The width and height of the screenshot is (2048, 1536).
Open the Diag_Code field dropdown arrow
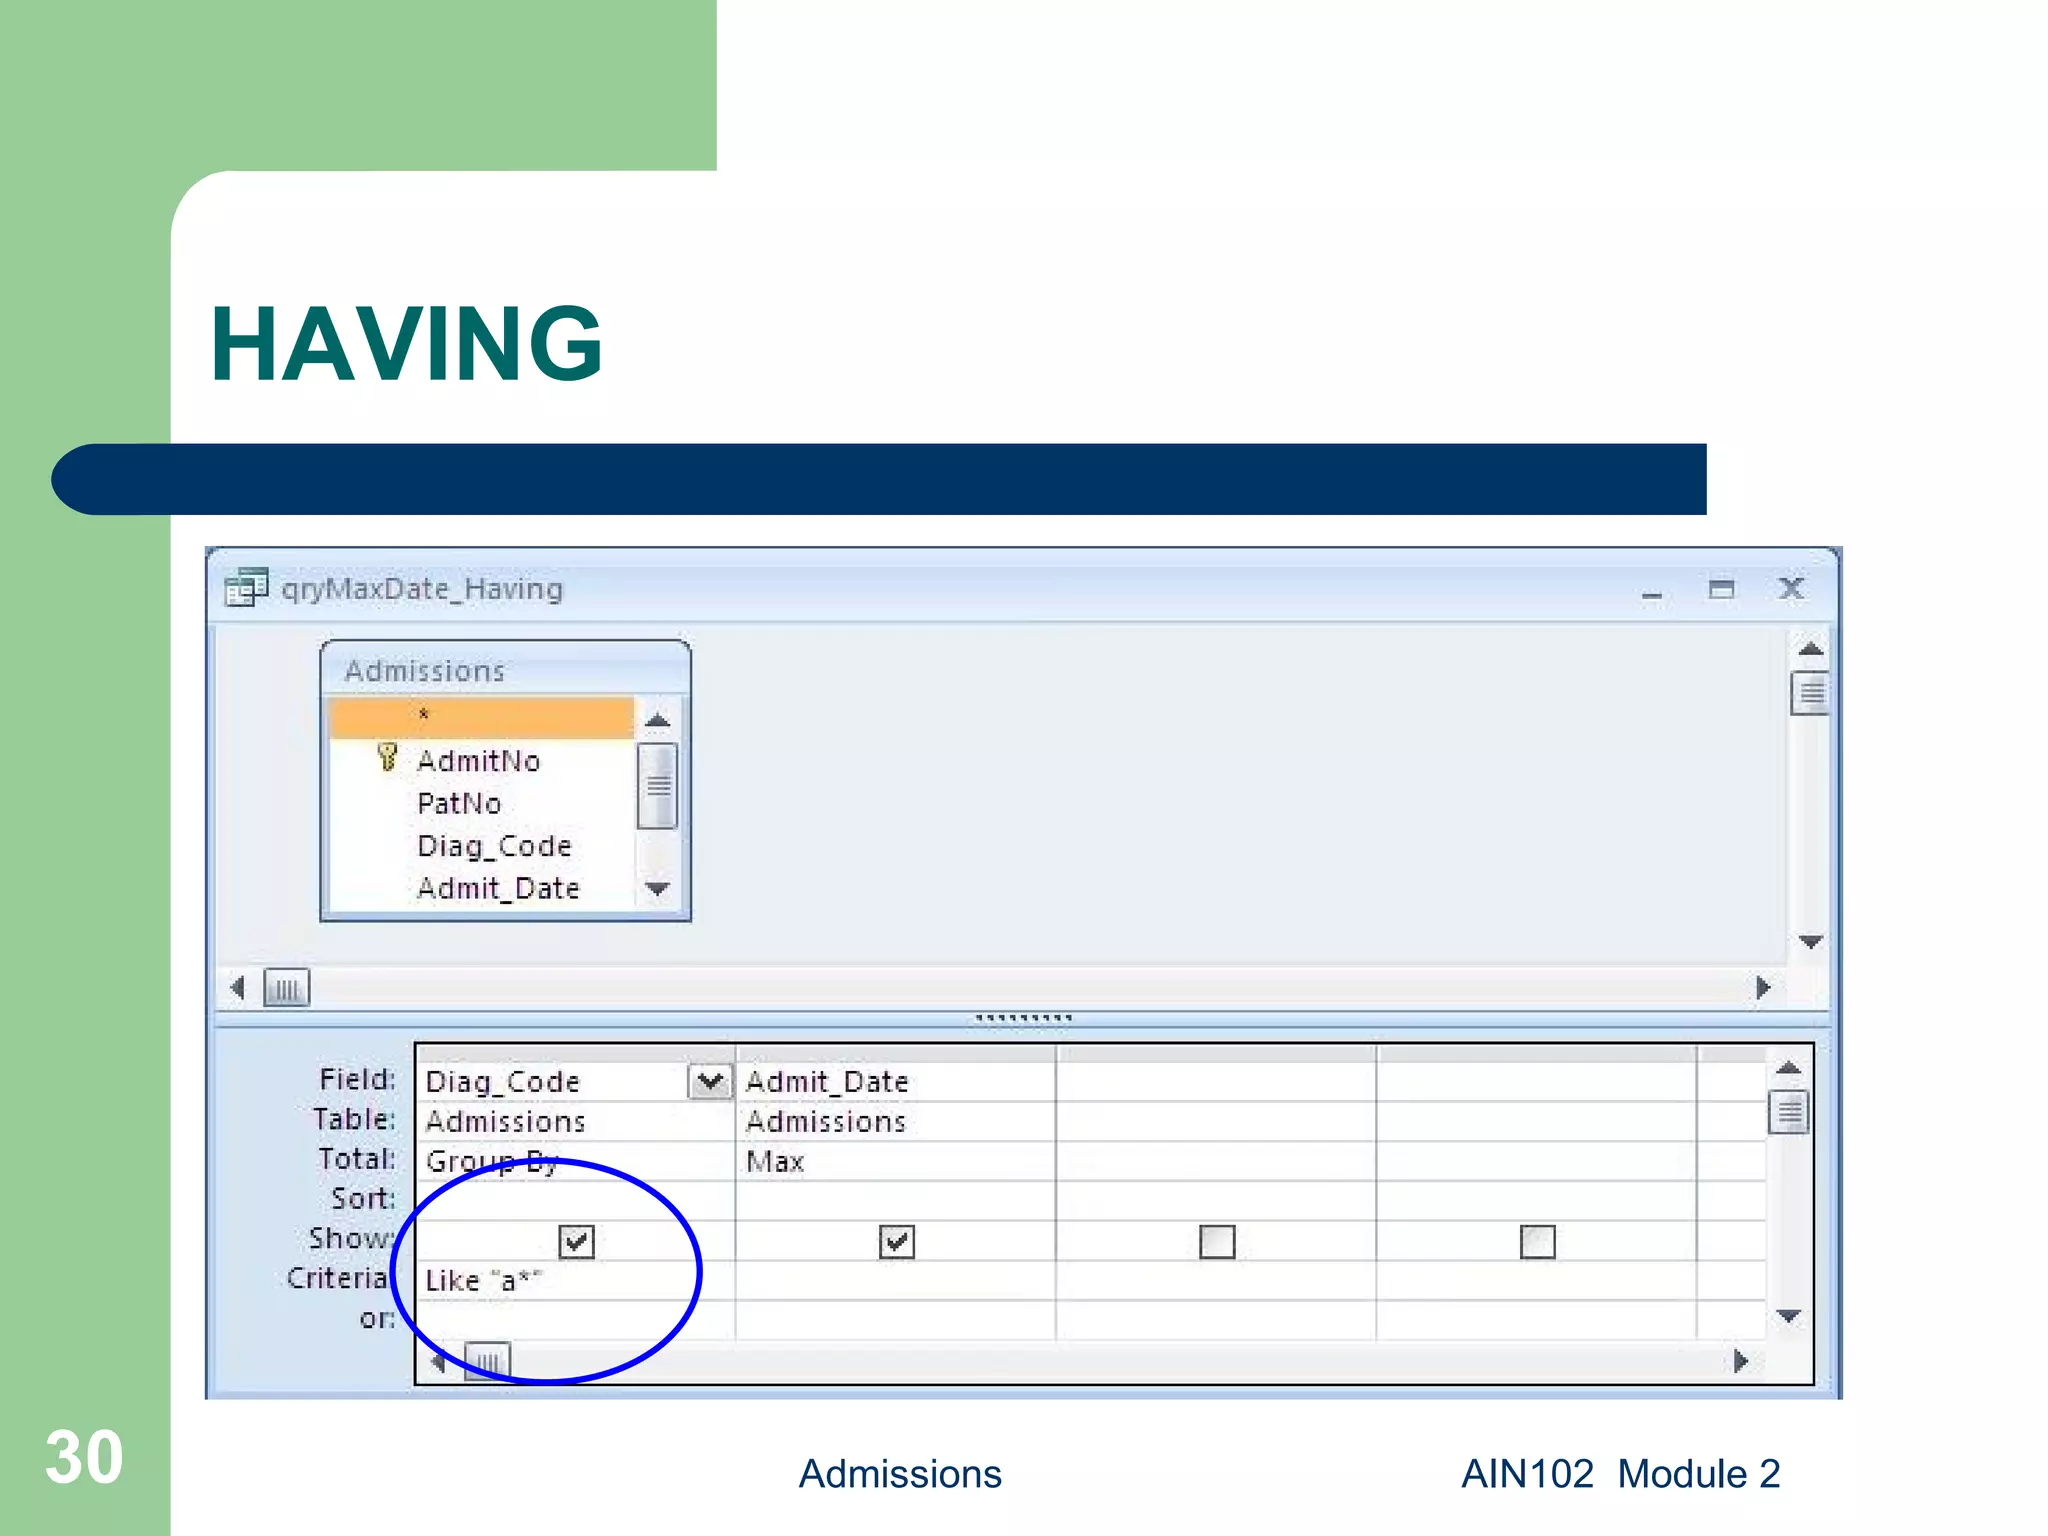click(x=709, y=1081)
